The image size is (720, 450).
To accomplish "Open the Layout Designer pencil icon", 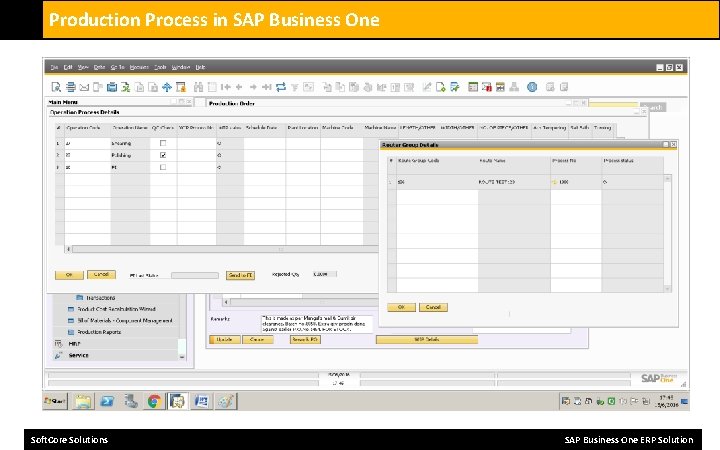I will (x=427, y=87).
